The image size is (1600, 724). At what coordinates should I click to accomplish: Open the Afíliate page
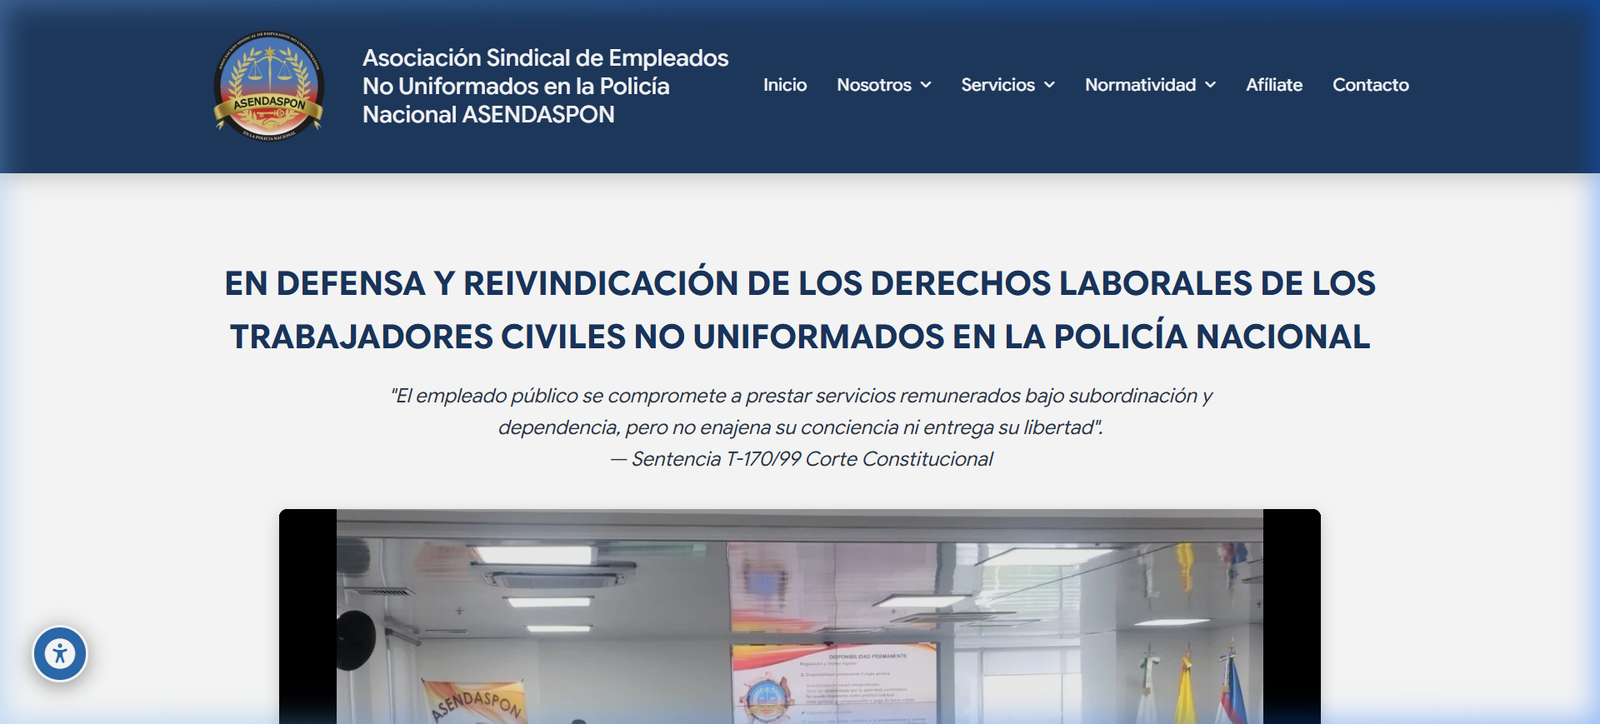coord(1274,85)
